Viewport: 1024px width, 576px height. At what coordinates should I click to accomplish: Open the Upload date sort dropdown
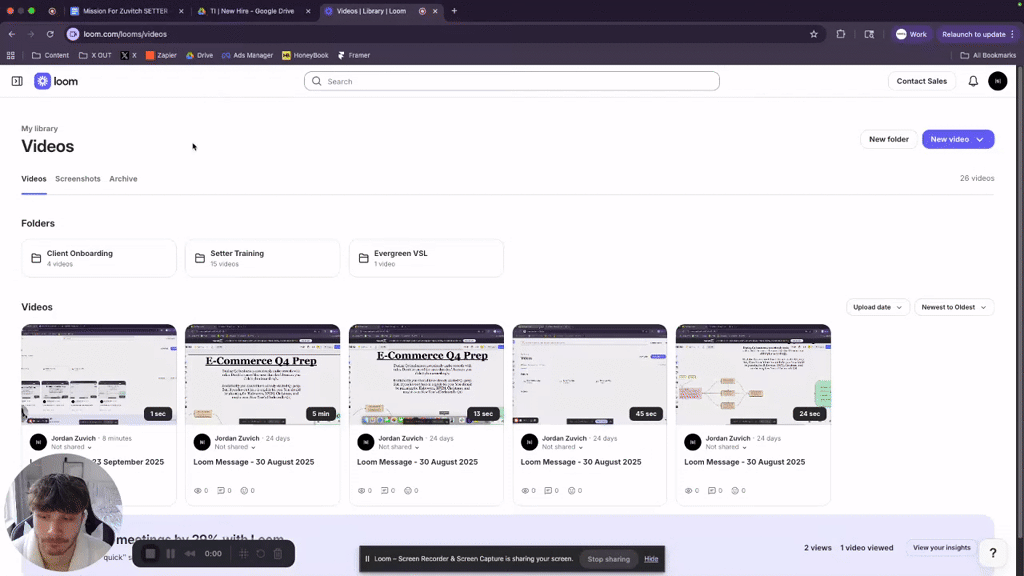coord(877,307)
